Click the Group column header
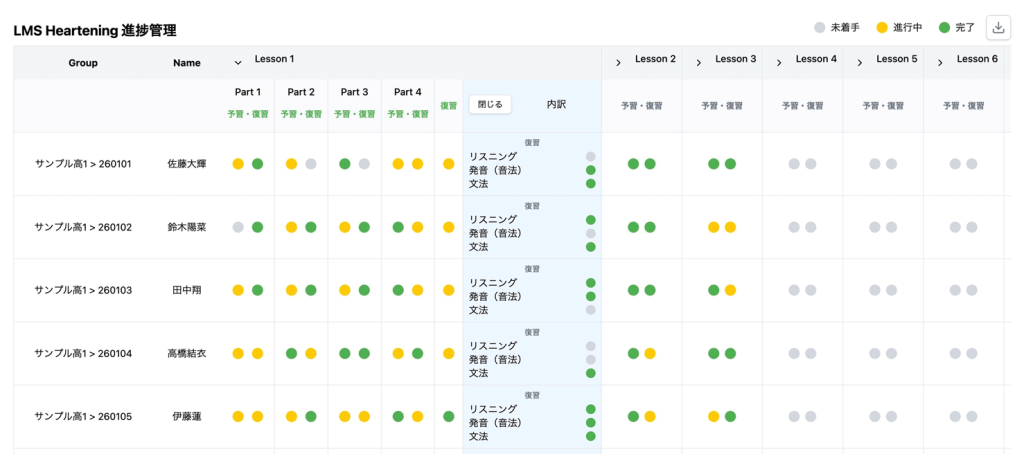This screenshot has width=1024, height=454. tap(83, 63)
